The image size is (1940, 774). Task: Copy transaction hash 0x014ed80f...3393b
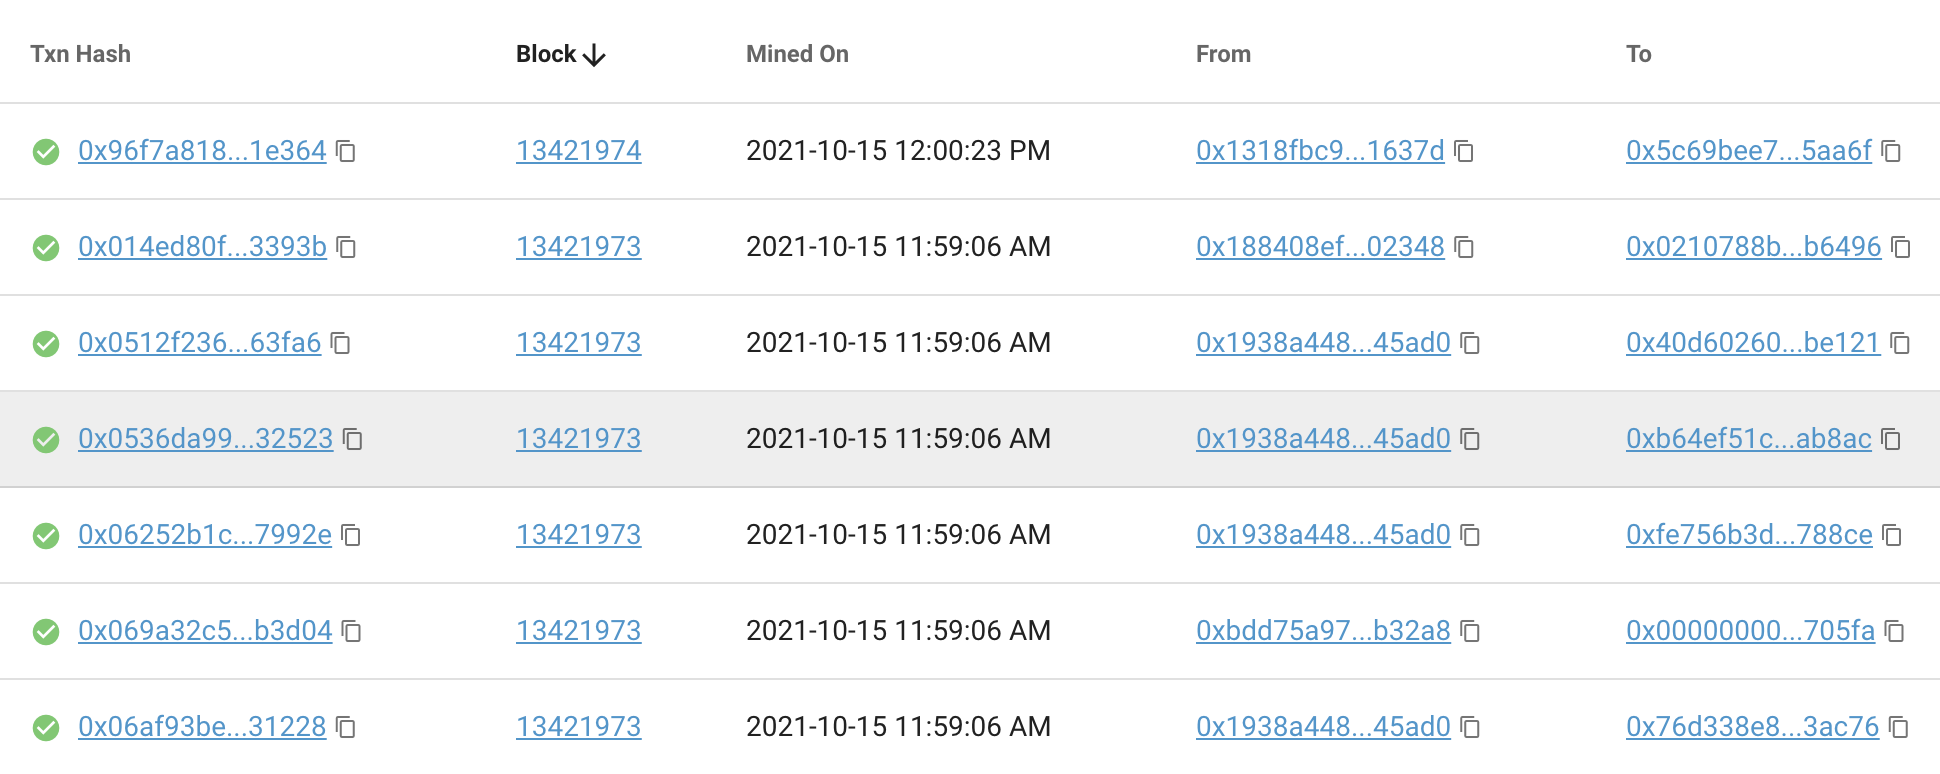tap(348, 248)
